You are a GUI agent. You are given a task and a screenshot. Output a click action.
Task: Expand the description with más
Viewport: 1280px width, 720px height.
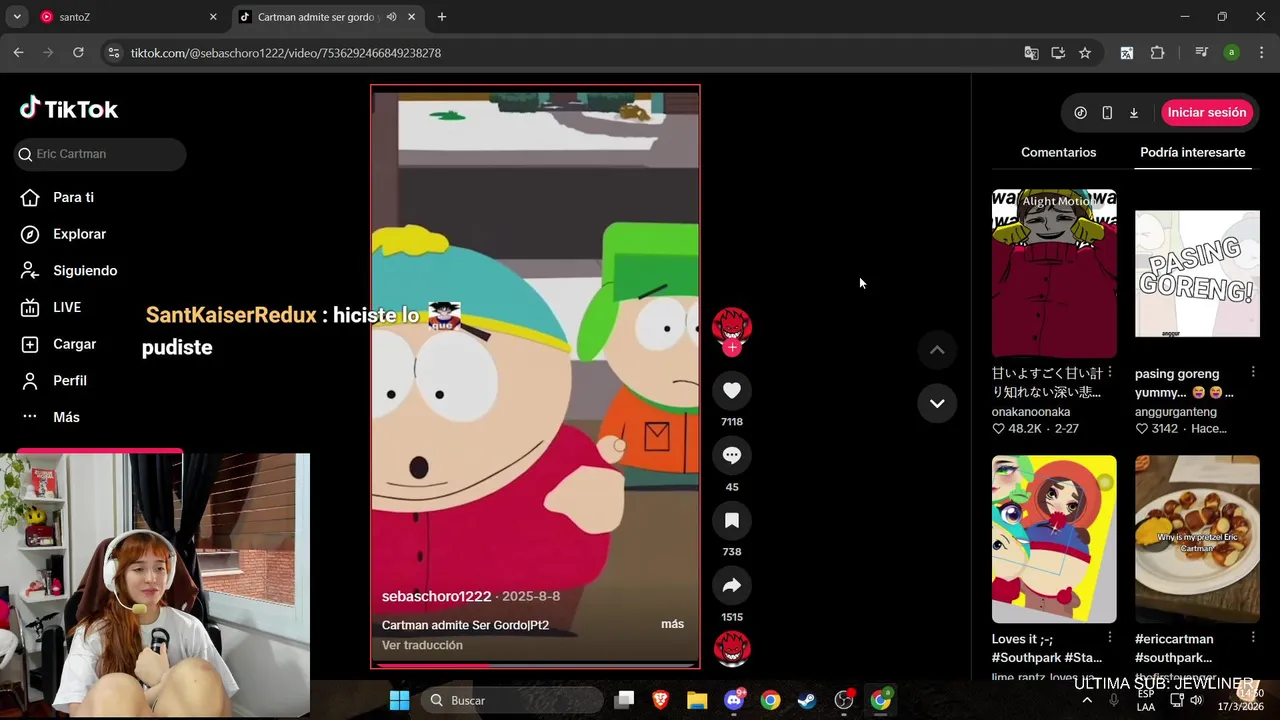click(672, 624)
